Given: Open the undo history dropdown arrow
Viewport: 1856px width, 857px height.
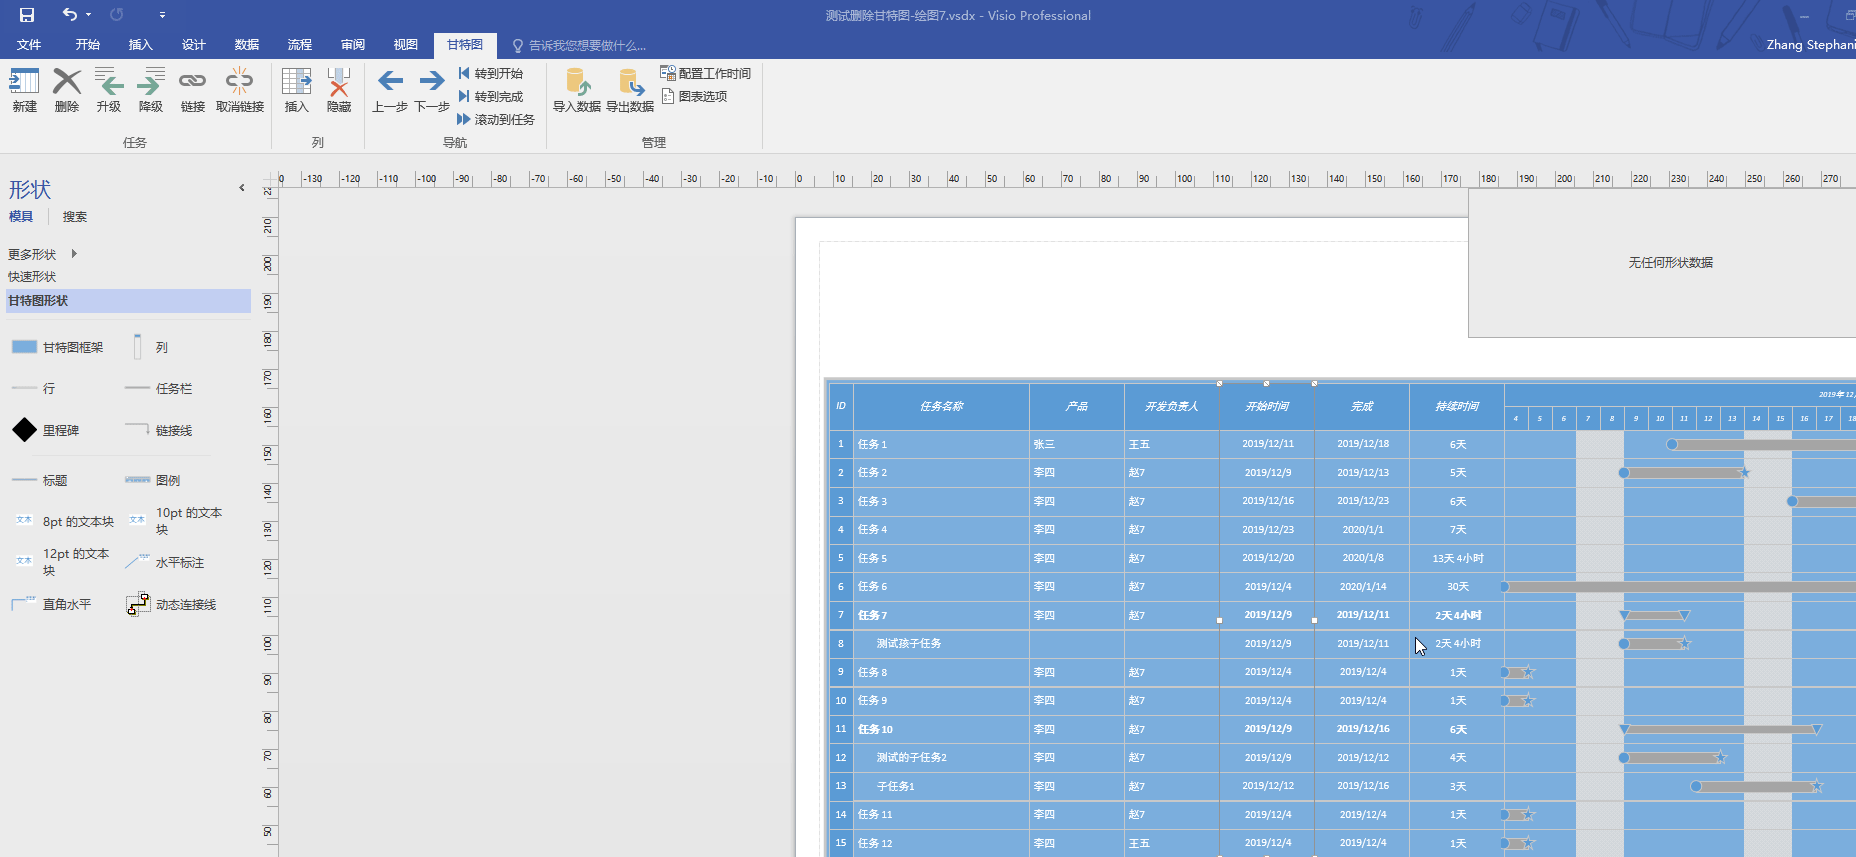Looking at the screenshot, I should click(x=88, y=15).
